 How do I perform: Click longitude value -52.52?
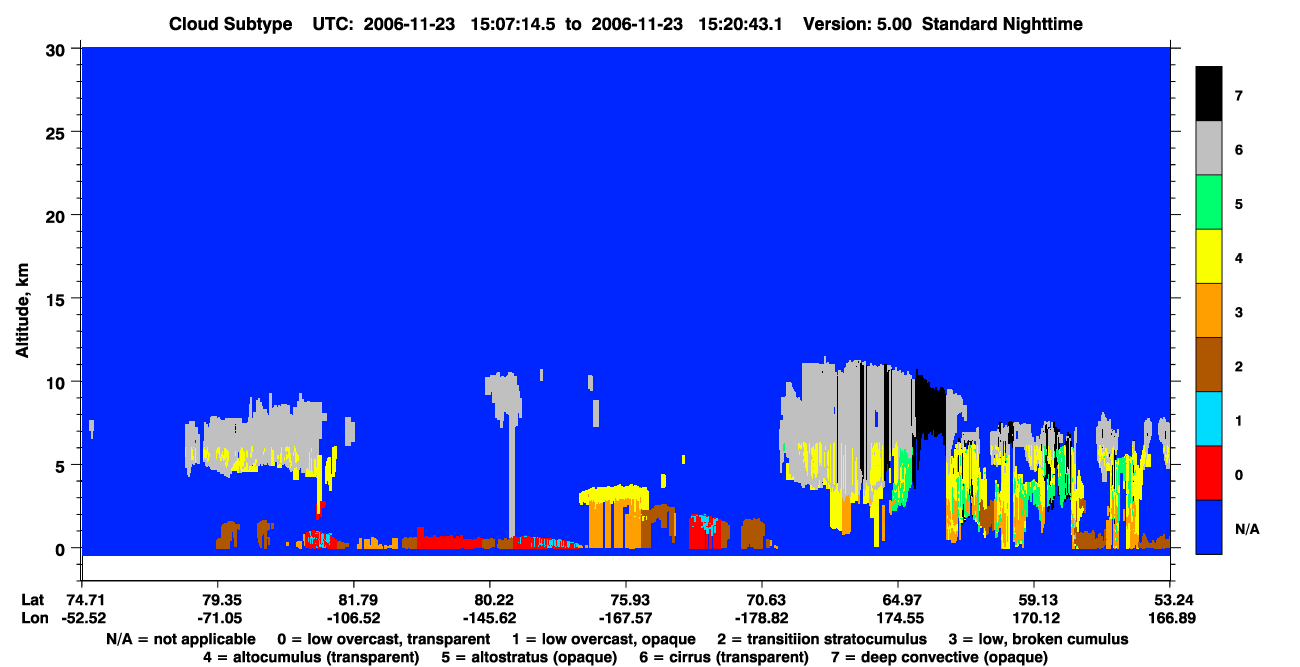coord(84,618)
